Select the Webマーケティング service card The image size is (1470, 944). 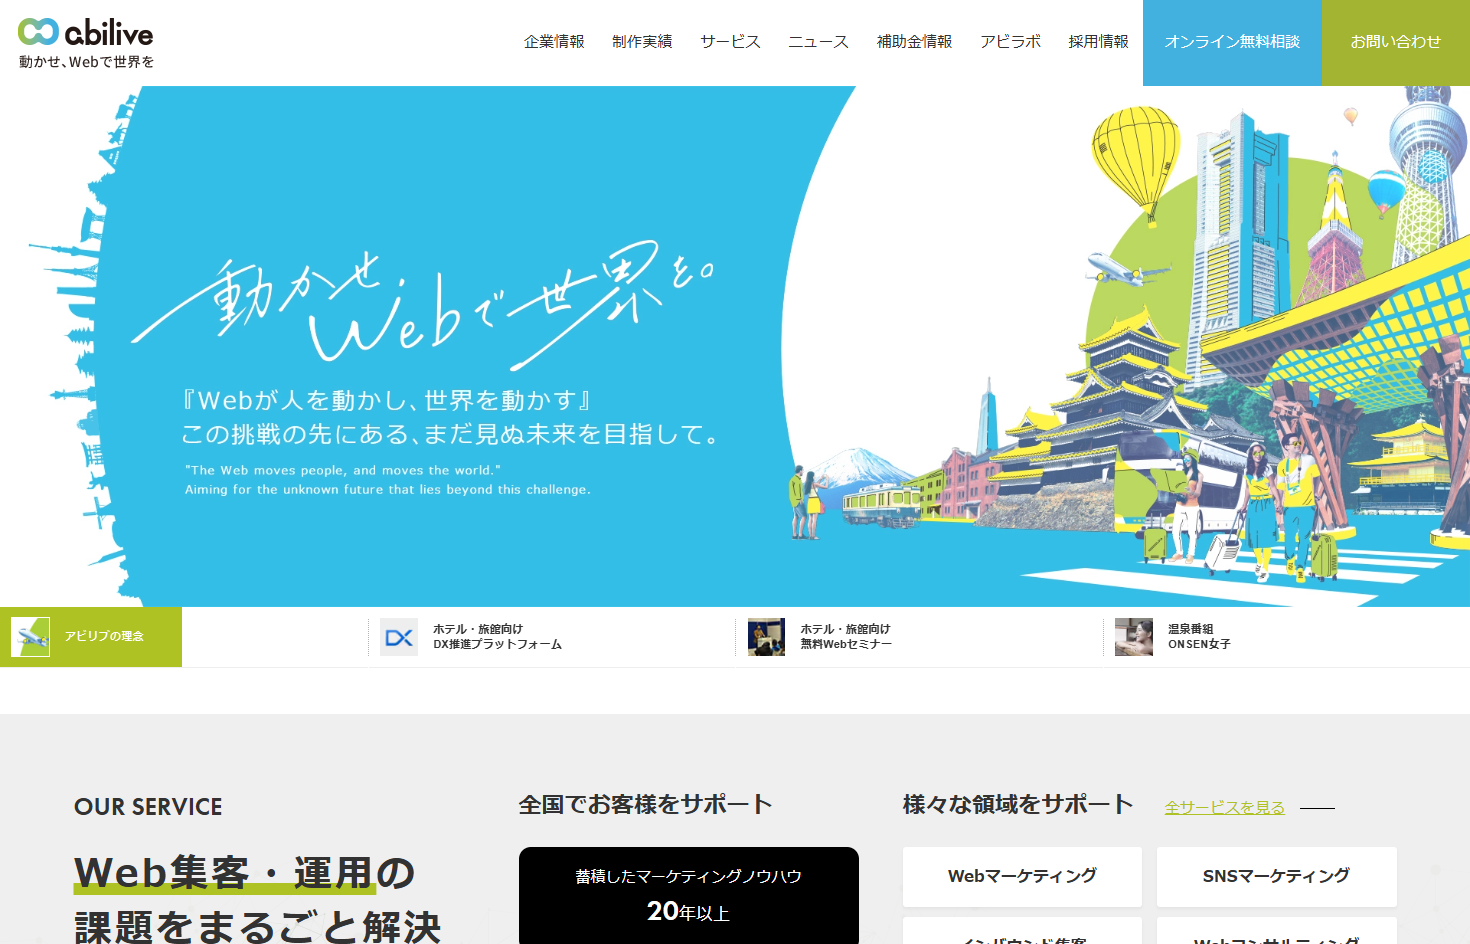coord(1022,876)
